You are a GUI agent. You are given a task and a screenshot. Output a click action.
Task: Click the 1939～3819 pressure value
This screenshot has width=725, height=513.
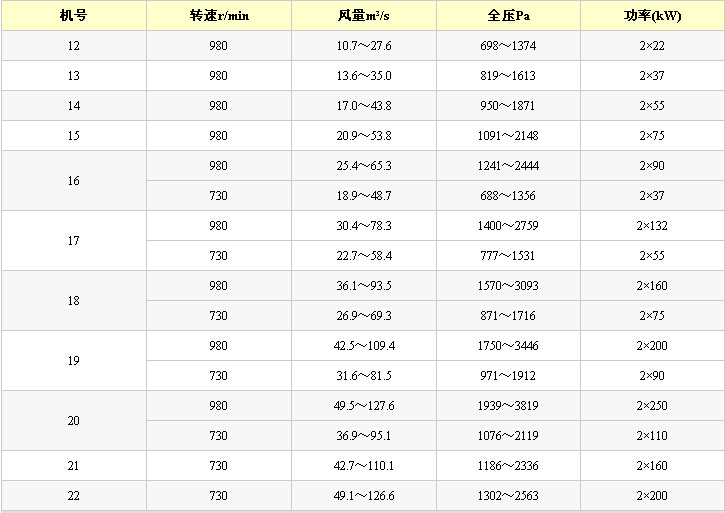pos(509,406)
